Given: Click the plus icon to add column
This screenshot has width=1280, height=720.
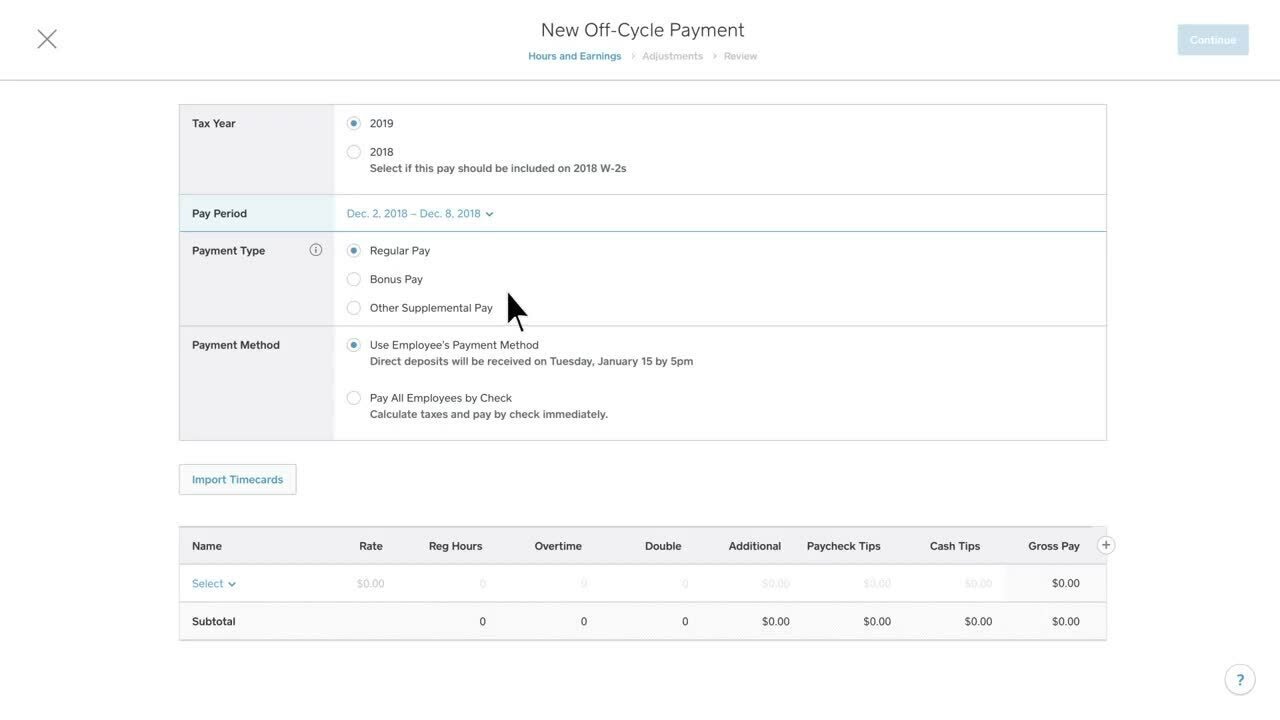Looking at the screenshot, I should pos(1105,545).
